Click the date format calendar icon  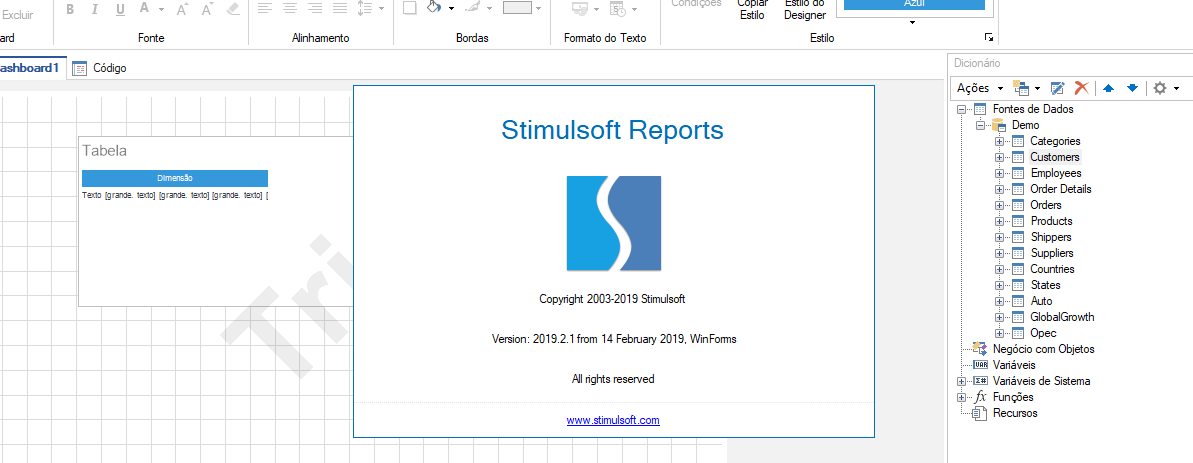pos(619,8)
